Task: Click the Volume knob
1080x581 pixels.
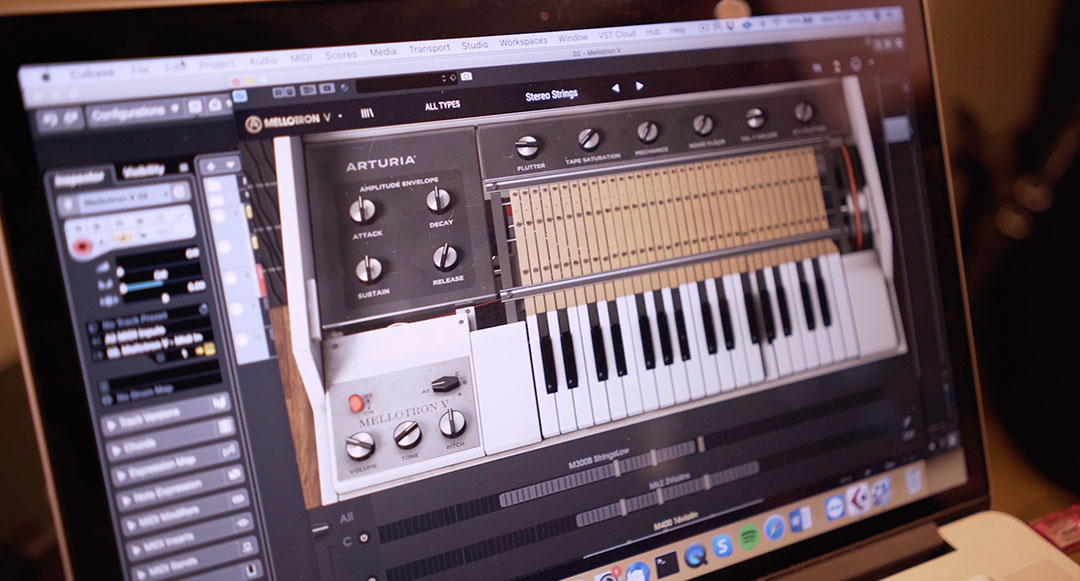Action: (x=360, y=446)
